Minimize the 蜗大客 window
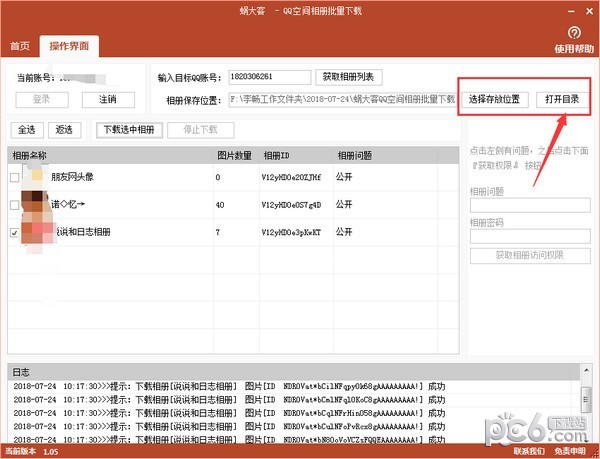This screenshot has height=459, width=600. 571,12
